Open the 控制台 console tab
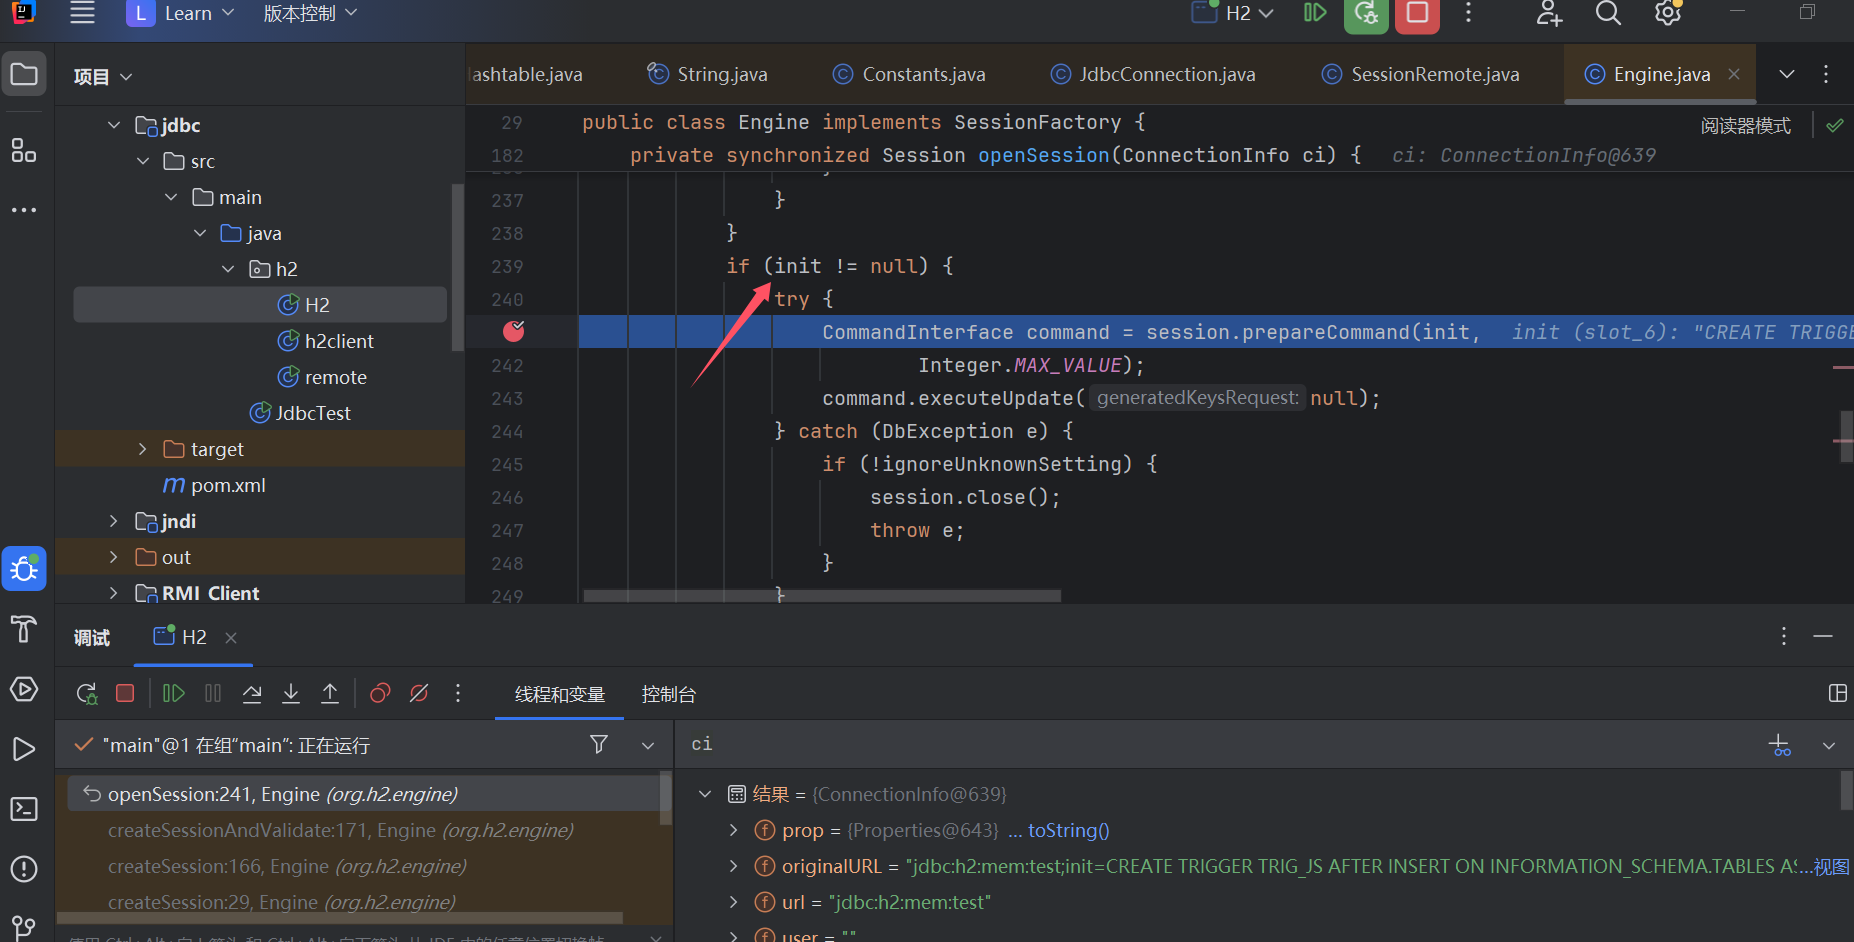This screenshot has height=942, width=1854. [x=669, y=694]
